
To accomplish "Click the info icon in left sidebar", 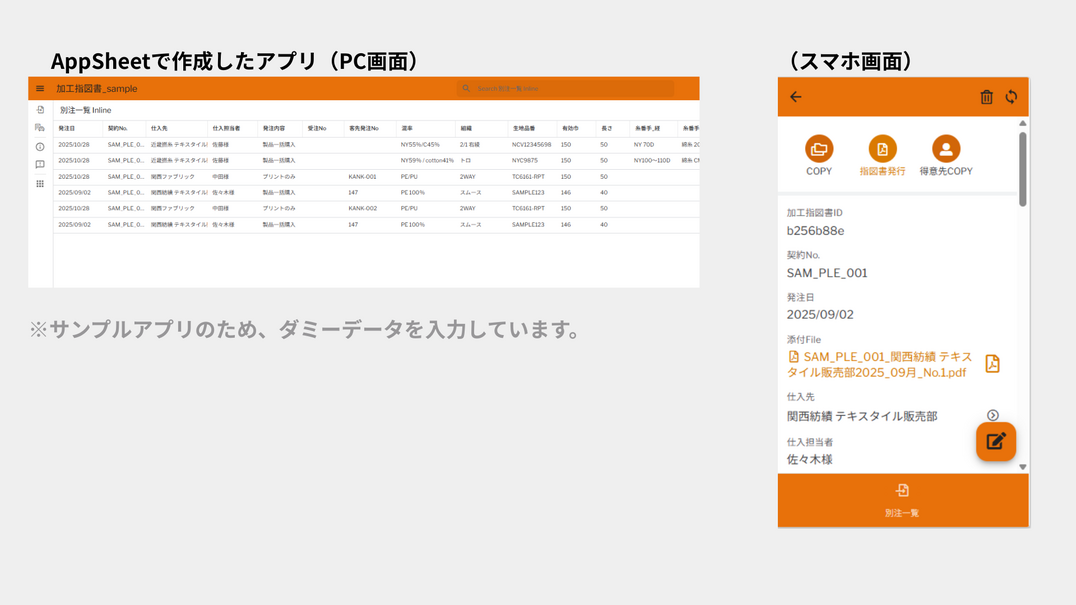I will (x=40, y=147).
